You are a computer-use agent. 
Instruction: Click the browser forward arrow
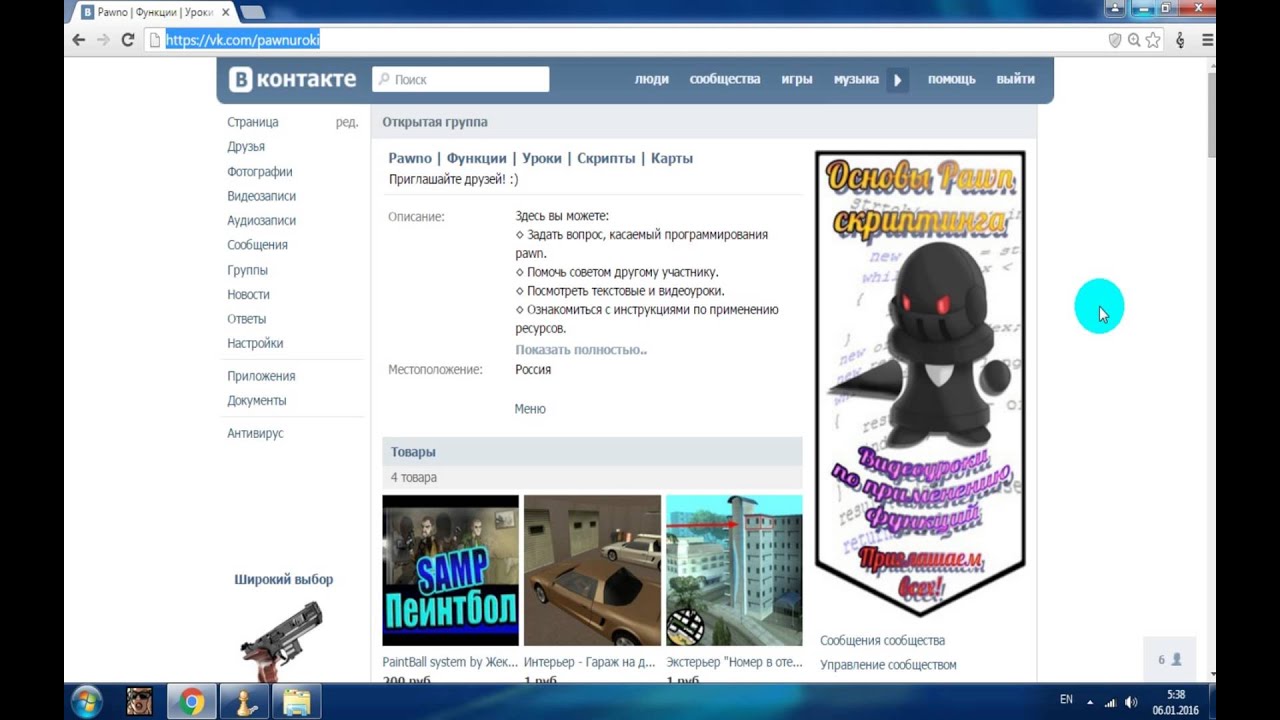point(103,40)
